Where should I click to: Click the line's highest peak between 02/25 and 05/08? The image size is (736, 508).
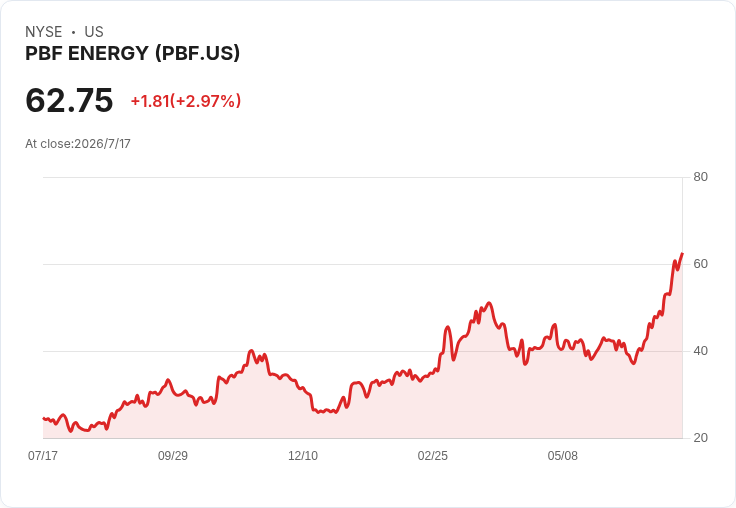pyautogui.click(x=489, y=303)
